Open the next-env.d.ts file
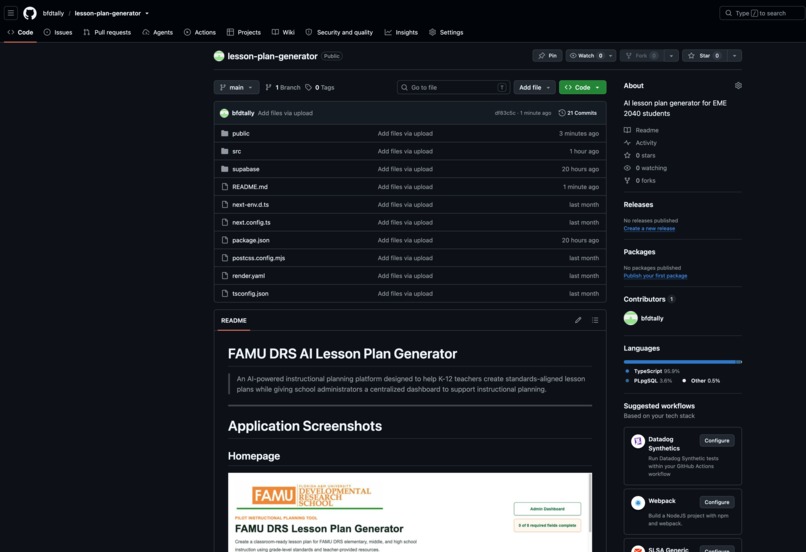The width and height of the screenshot is (806, 552). point(250,205)
